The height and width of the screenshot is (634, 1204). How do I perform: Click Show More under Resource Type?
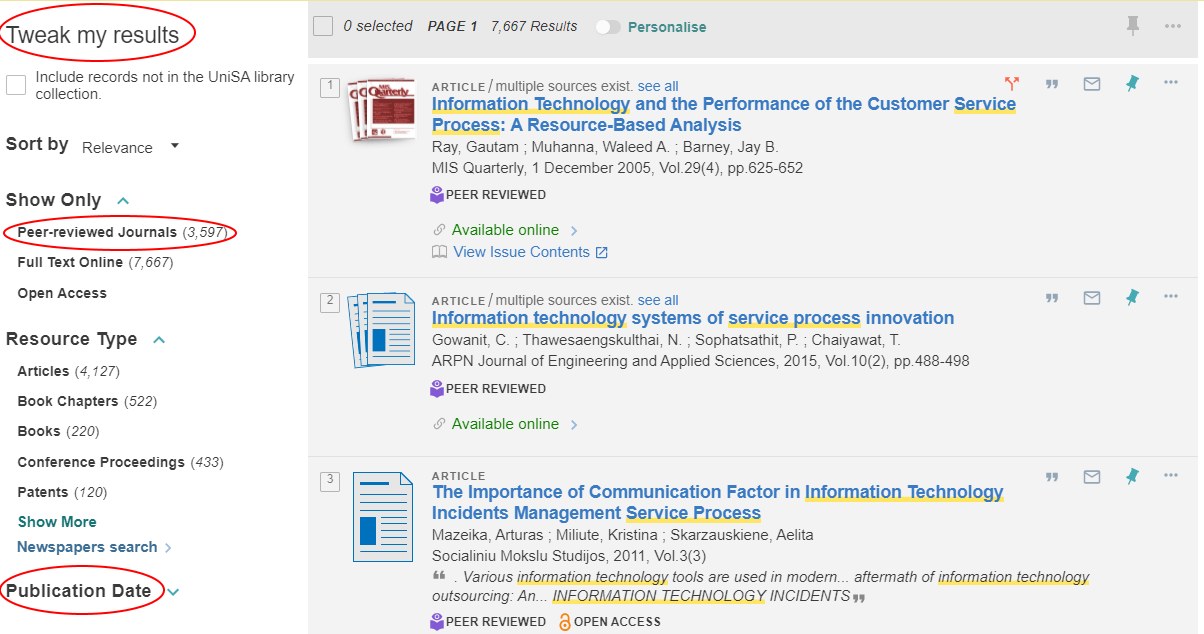click(x=57, y=522)
